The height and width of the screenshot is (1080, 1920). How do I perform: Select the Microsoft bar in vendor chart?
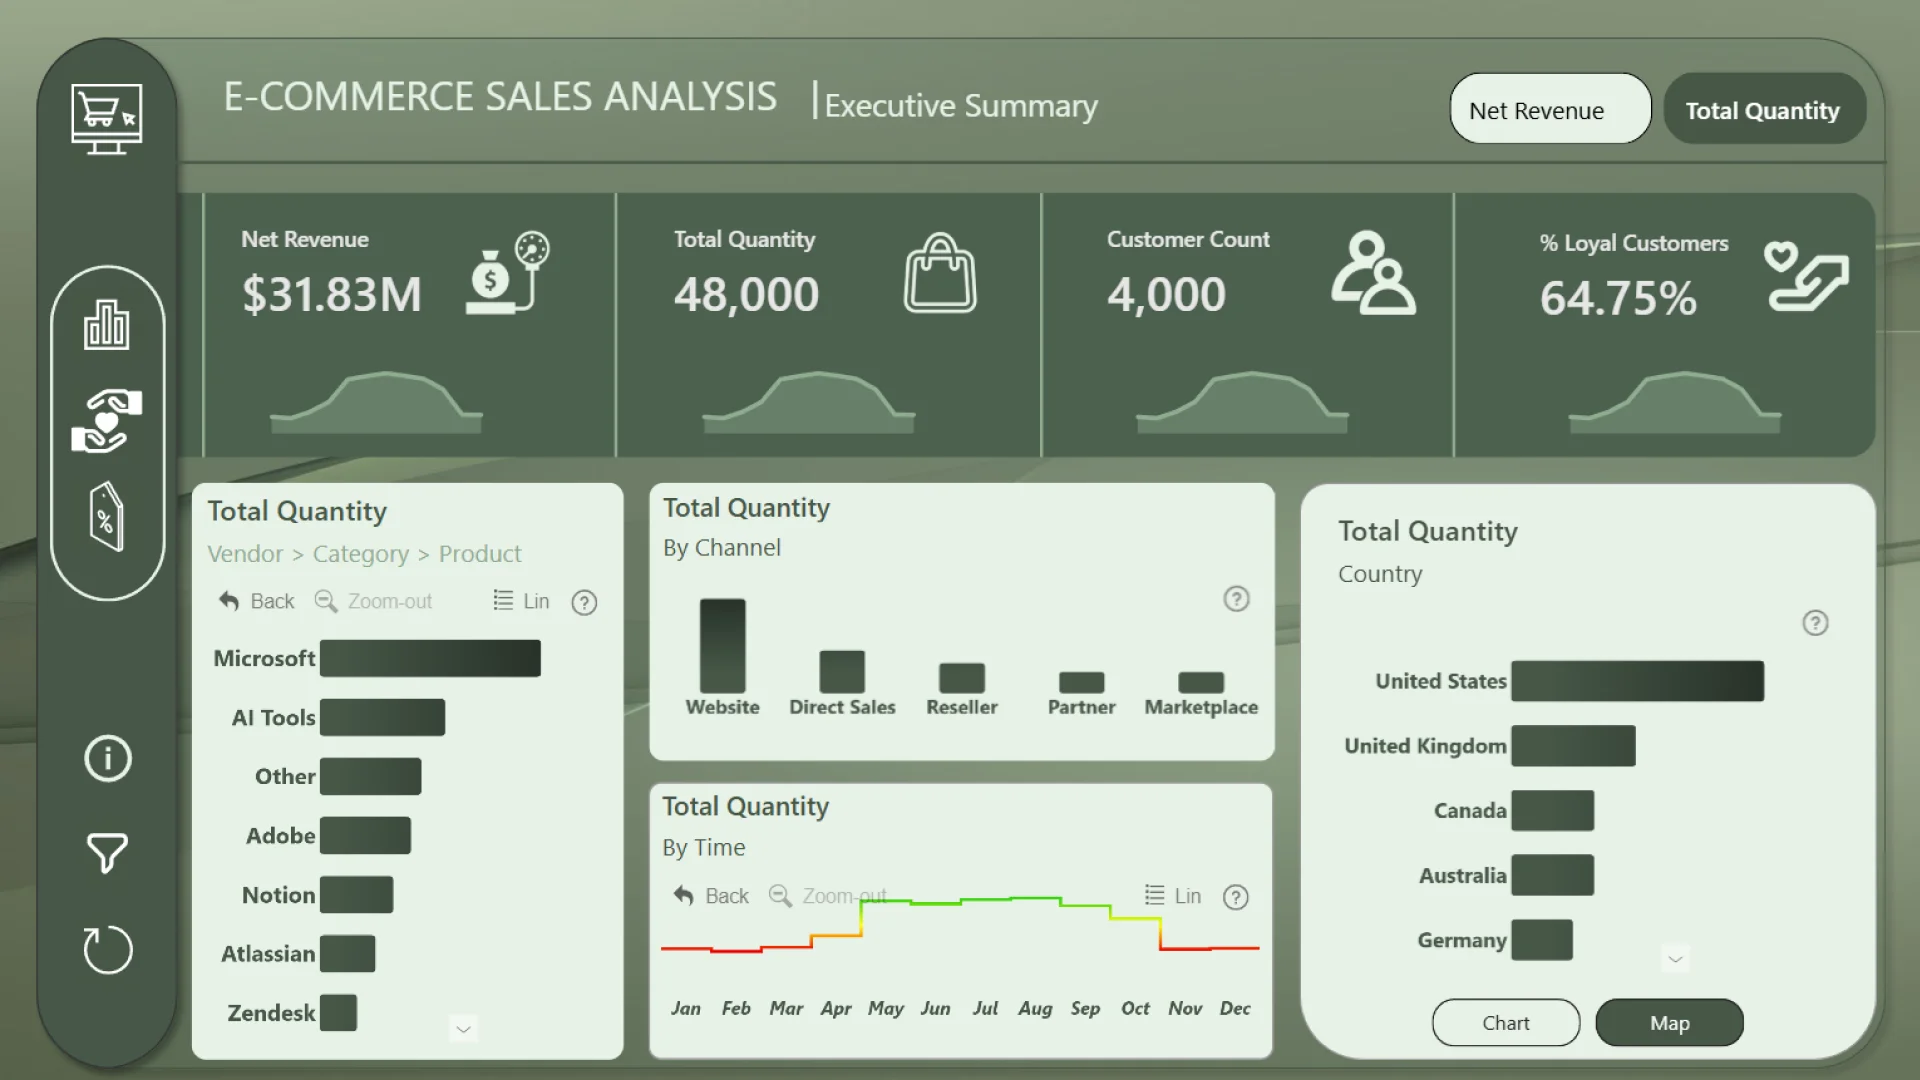pos(430,659)
